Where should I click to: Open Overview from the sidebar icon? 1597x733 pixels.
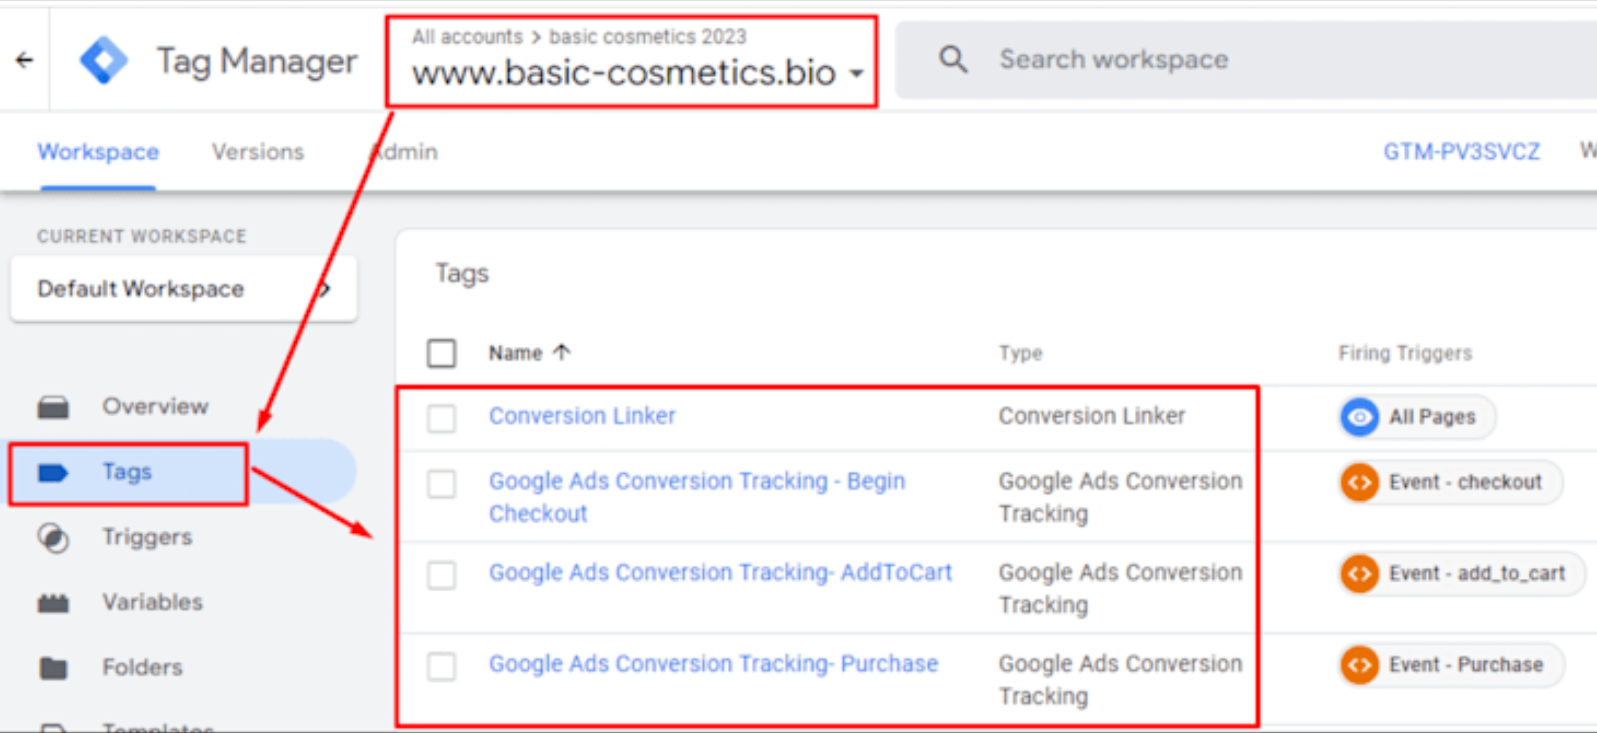(x=53, y=407)
